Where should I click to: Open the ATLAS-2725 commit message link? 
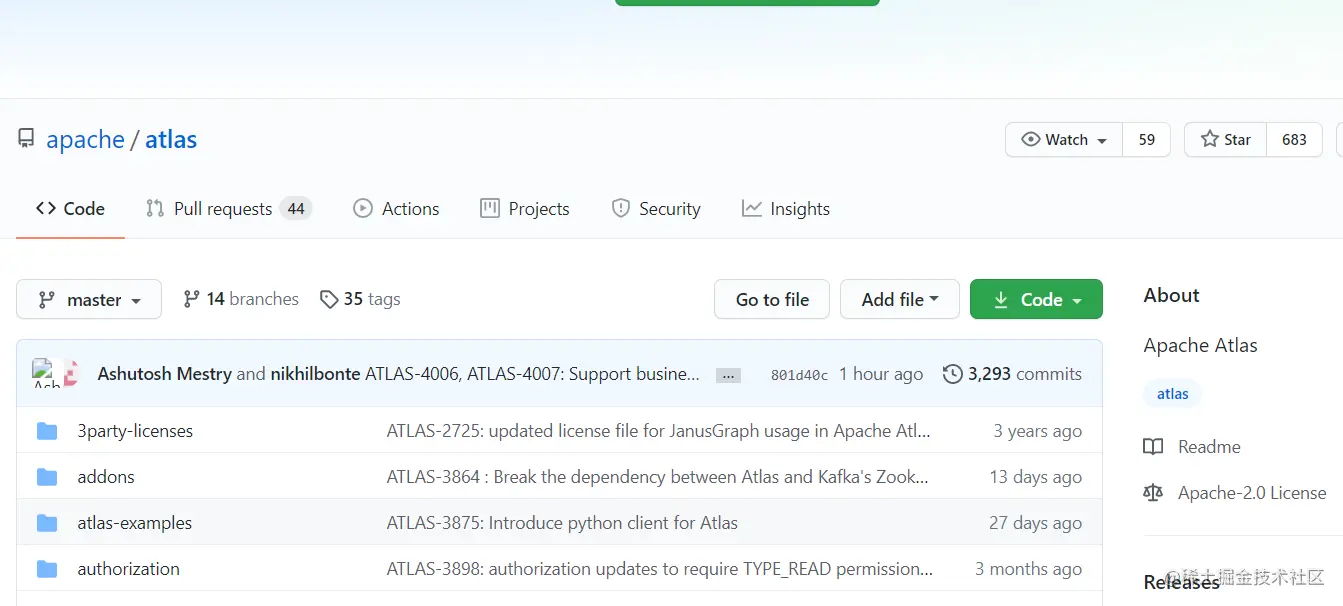(659, 431)
